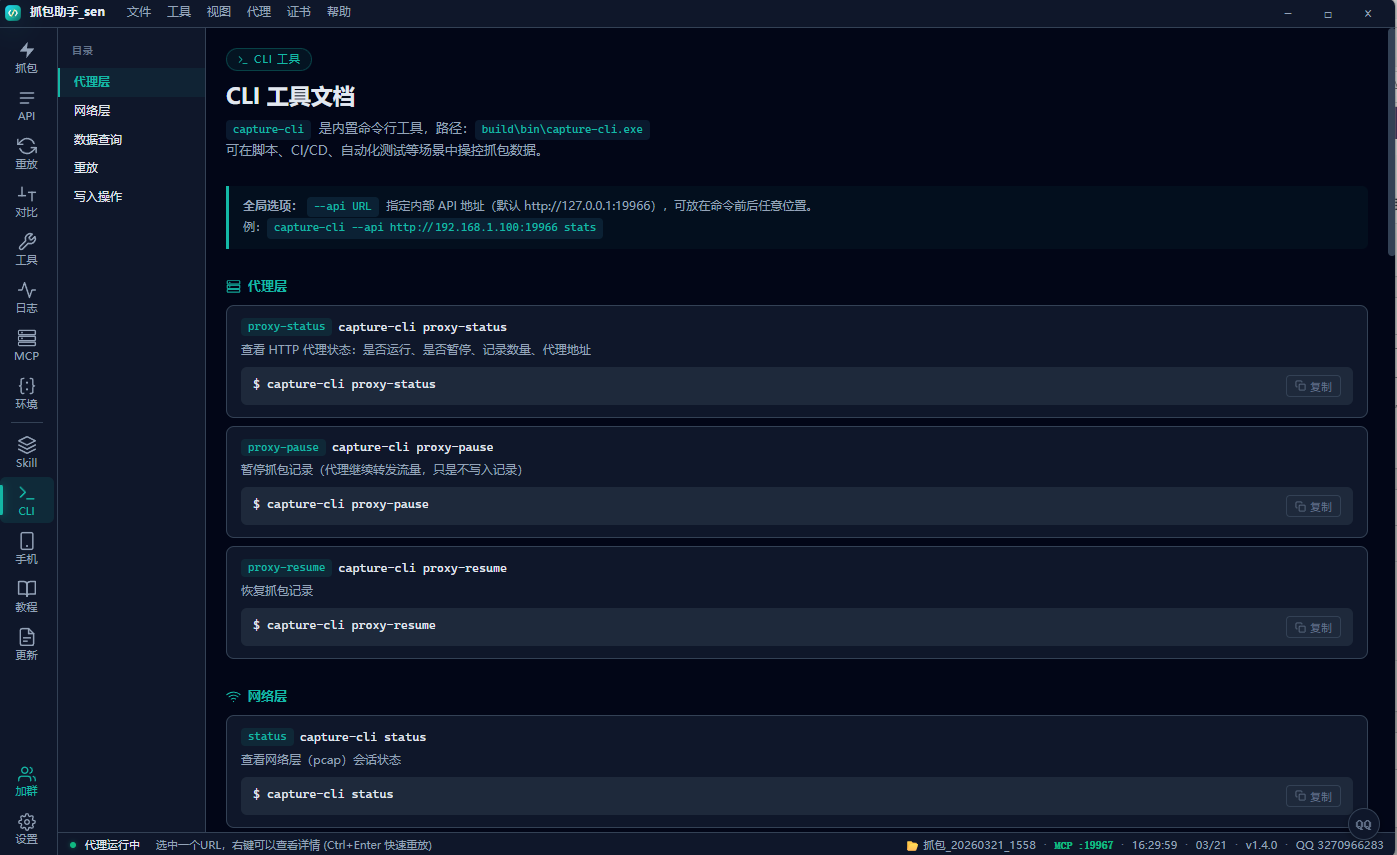Click the floating QQ round button
This screenshot has height=855, width=1397.
click(x=1363, y=824)
